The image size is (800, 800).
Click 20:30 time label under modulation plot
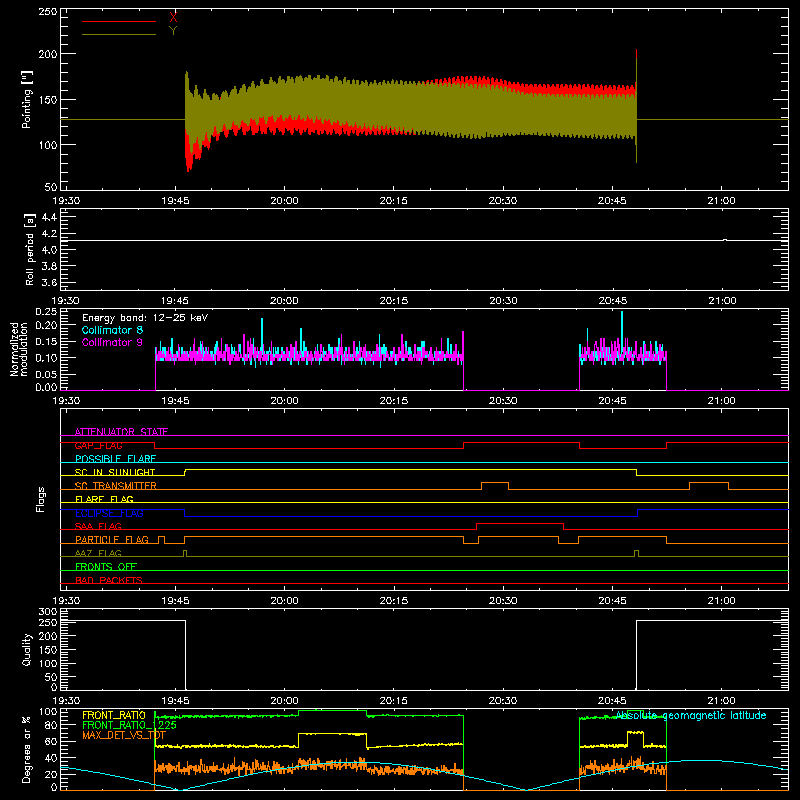click(503, 401)
